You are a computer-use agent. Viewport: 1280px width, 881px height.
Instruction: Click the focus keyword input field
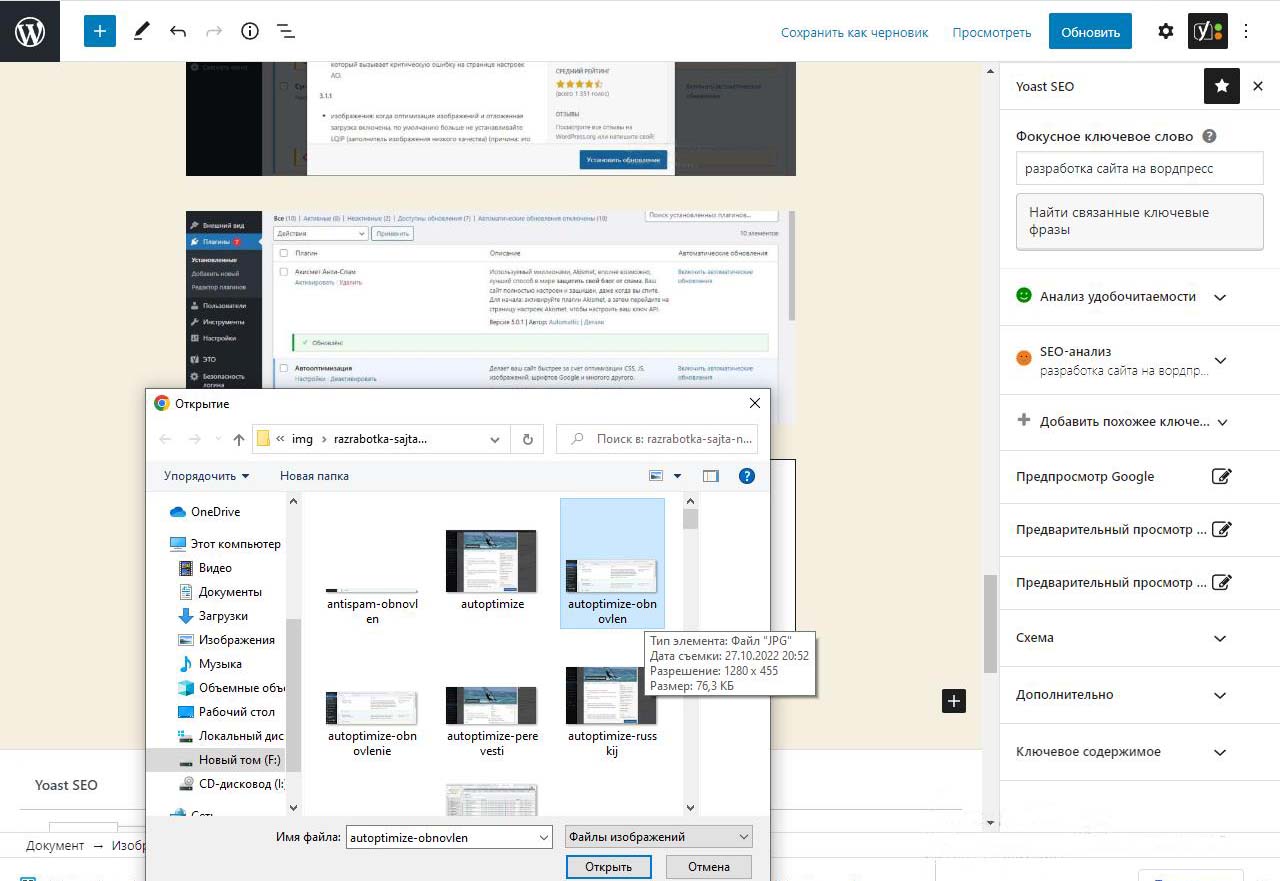[x=1139, y=169]
